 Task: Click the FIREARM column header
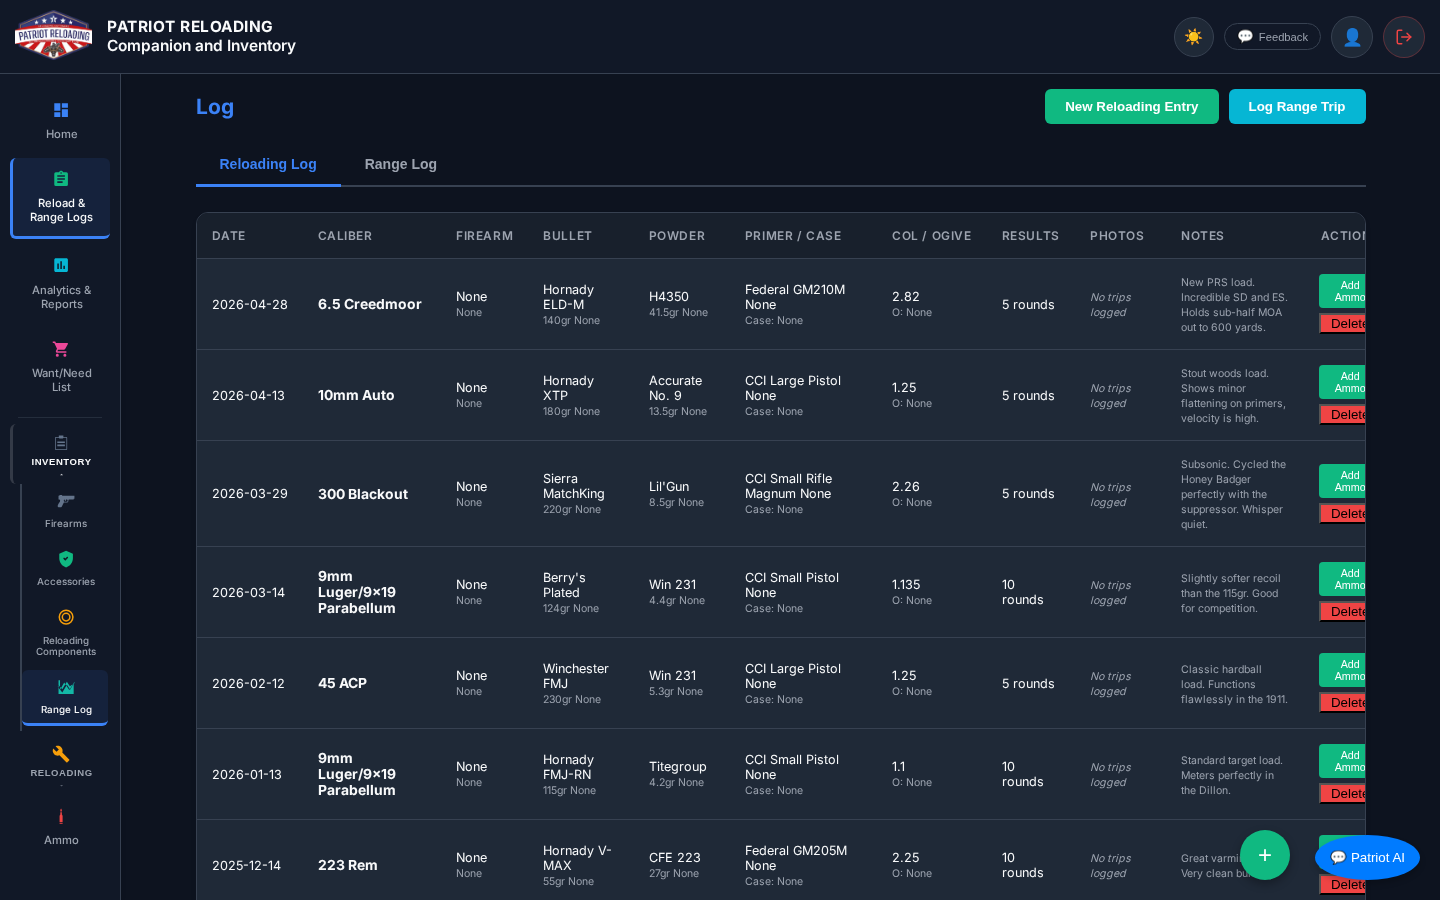click(x=484, y=236)
